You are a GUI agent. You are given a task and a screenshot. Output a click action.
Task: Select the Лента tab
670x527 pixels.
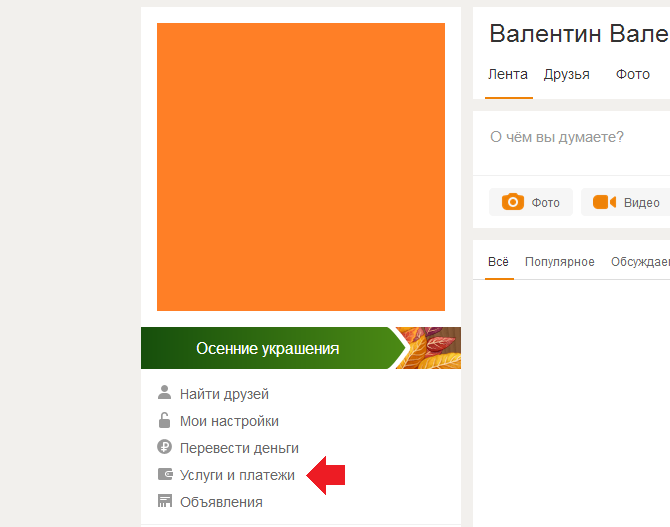(508, 74)
